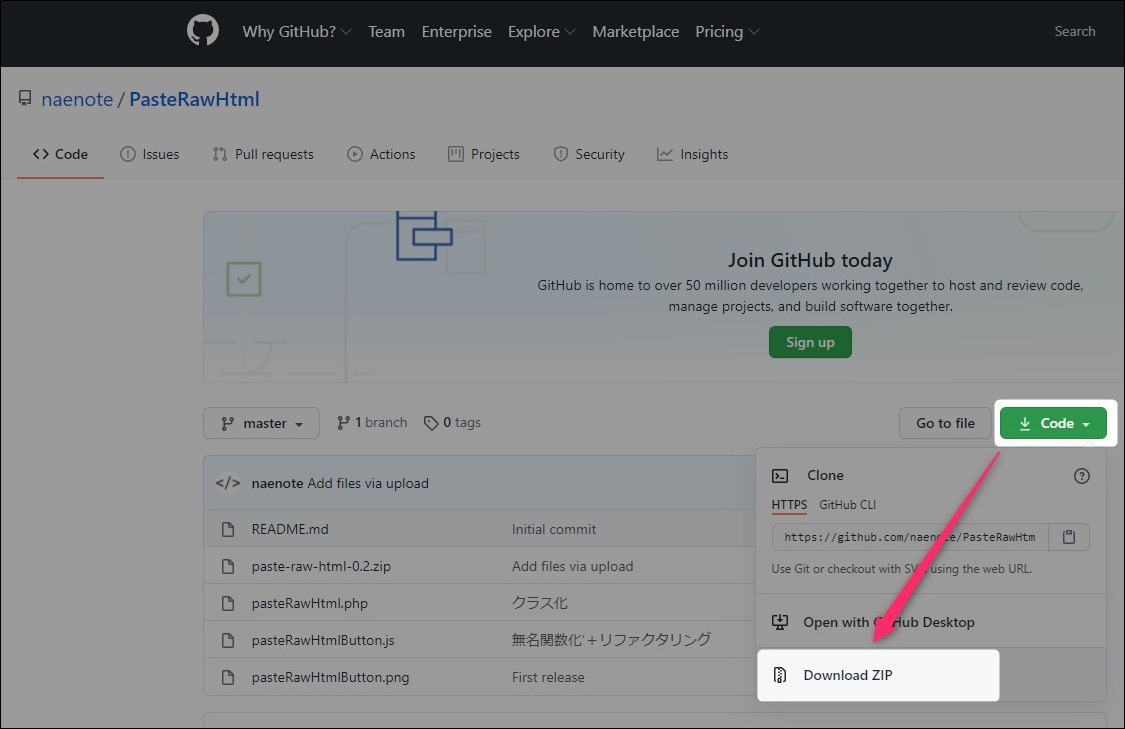Select the Issues tab
Viewport: 1125px width, 729px height.
coord(150,154)
